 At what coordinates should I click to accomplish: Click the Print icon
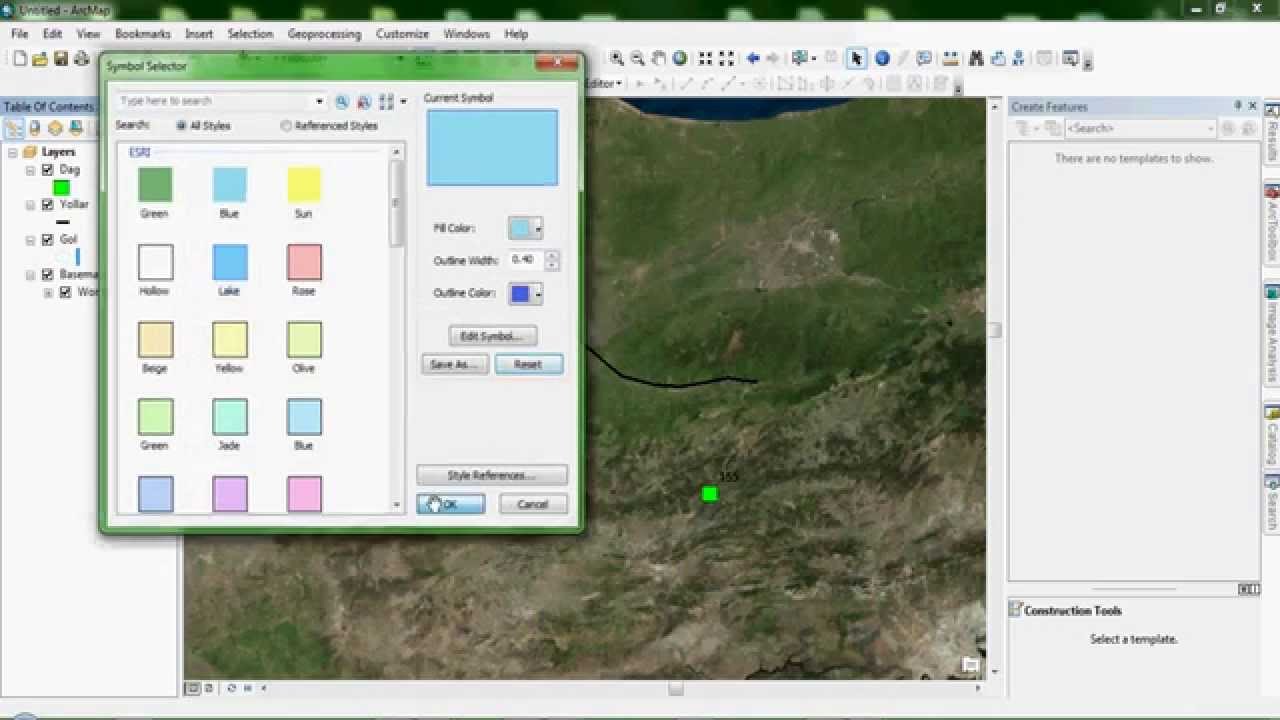tap(82, 59)
